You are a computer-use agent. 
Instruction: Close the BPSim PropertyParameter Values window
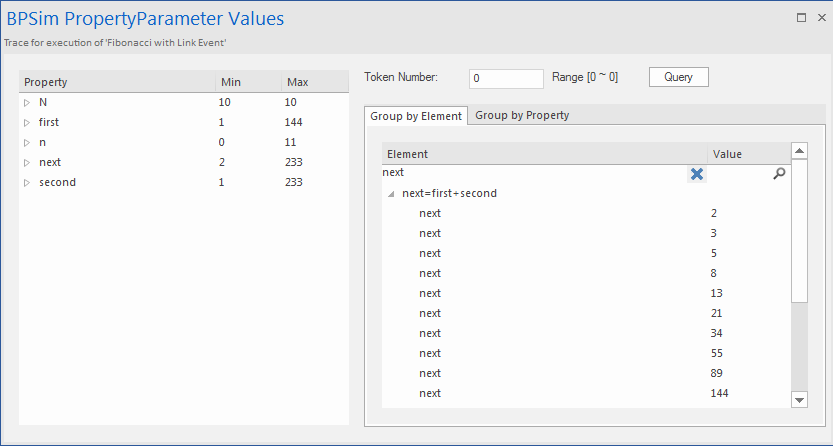tap(820, 17)
